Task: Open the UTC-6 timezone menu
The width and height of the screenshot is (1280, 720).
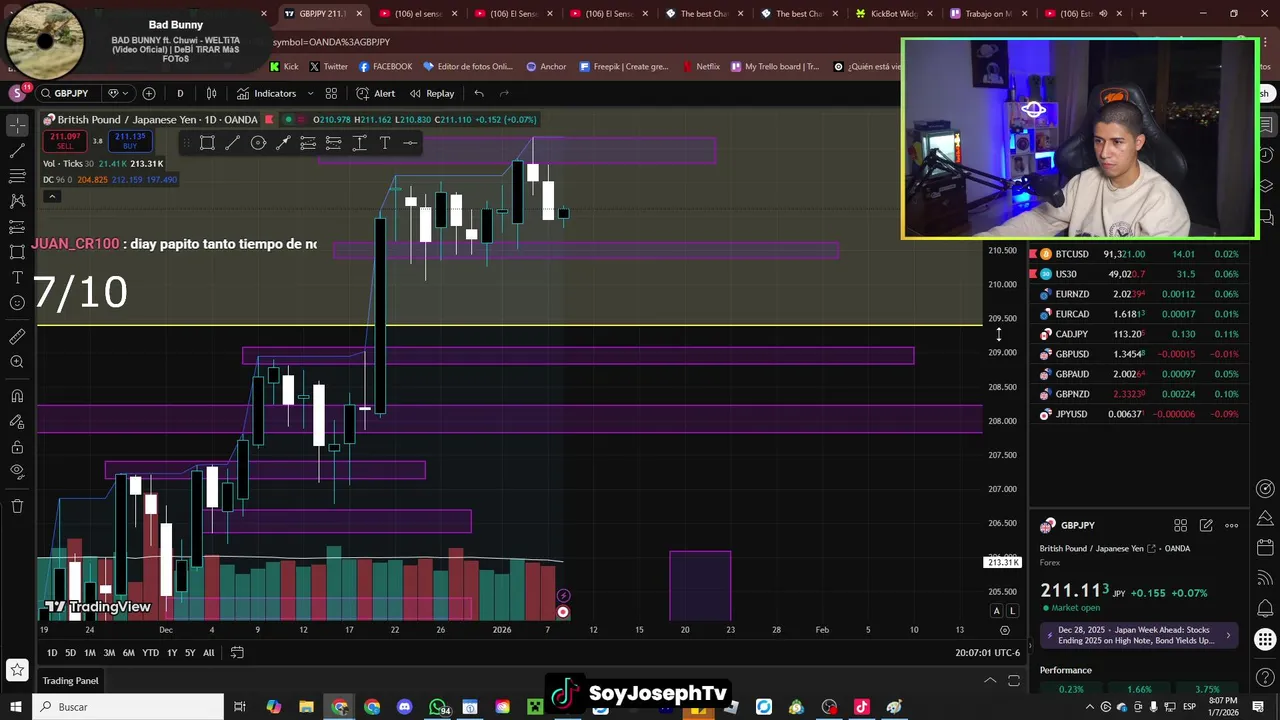Action: 987,653
